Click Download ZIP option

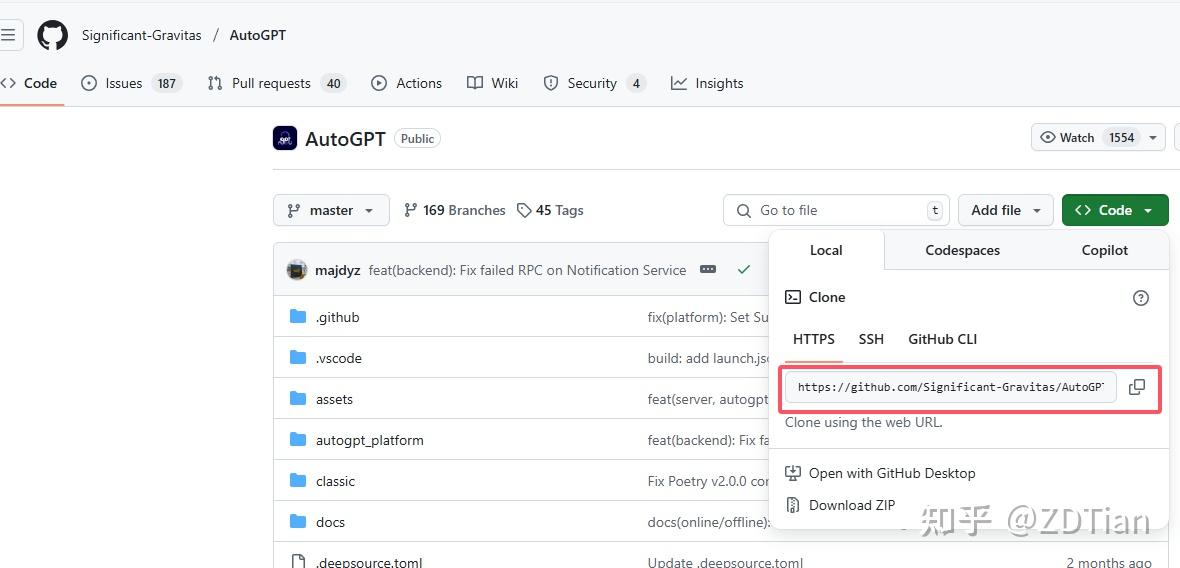pos(851,505)
